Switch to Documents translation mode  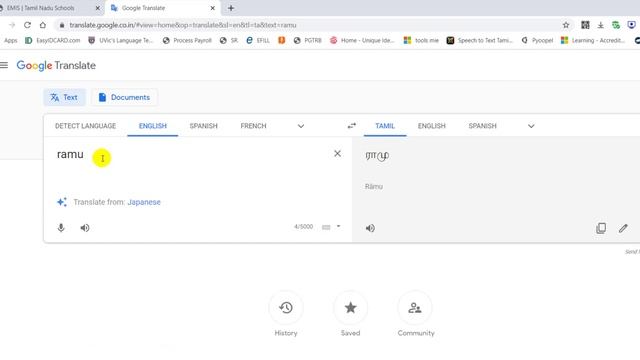coord(124,97)
